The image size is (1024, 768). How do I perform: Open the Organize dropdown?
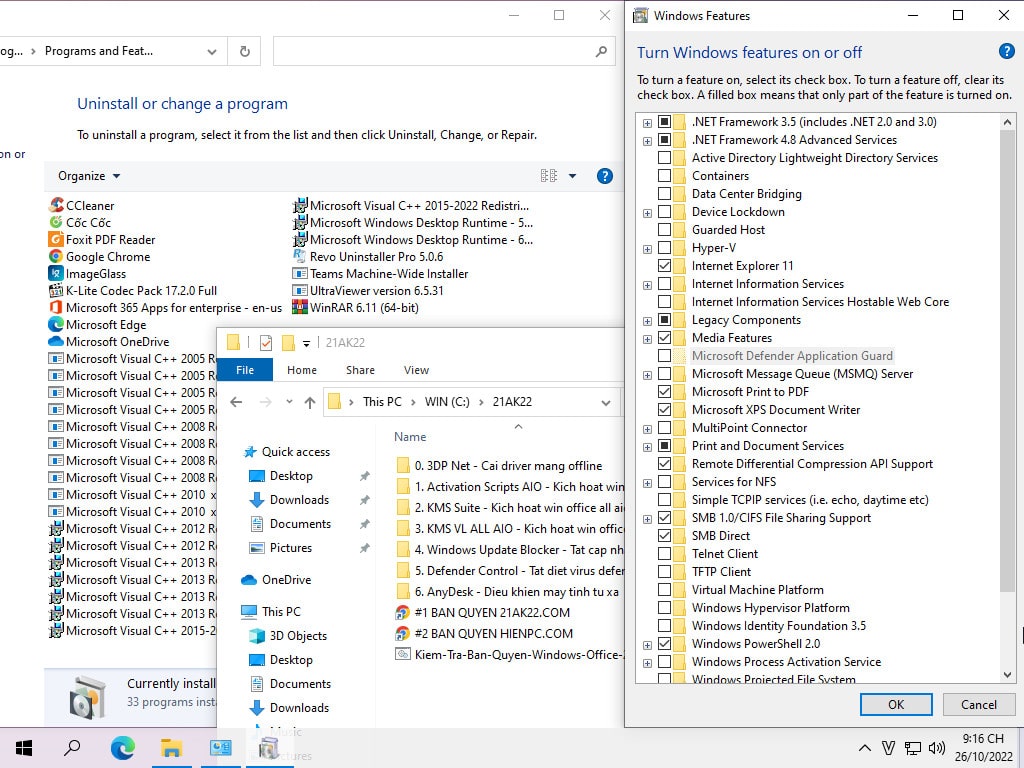[89, 176]
